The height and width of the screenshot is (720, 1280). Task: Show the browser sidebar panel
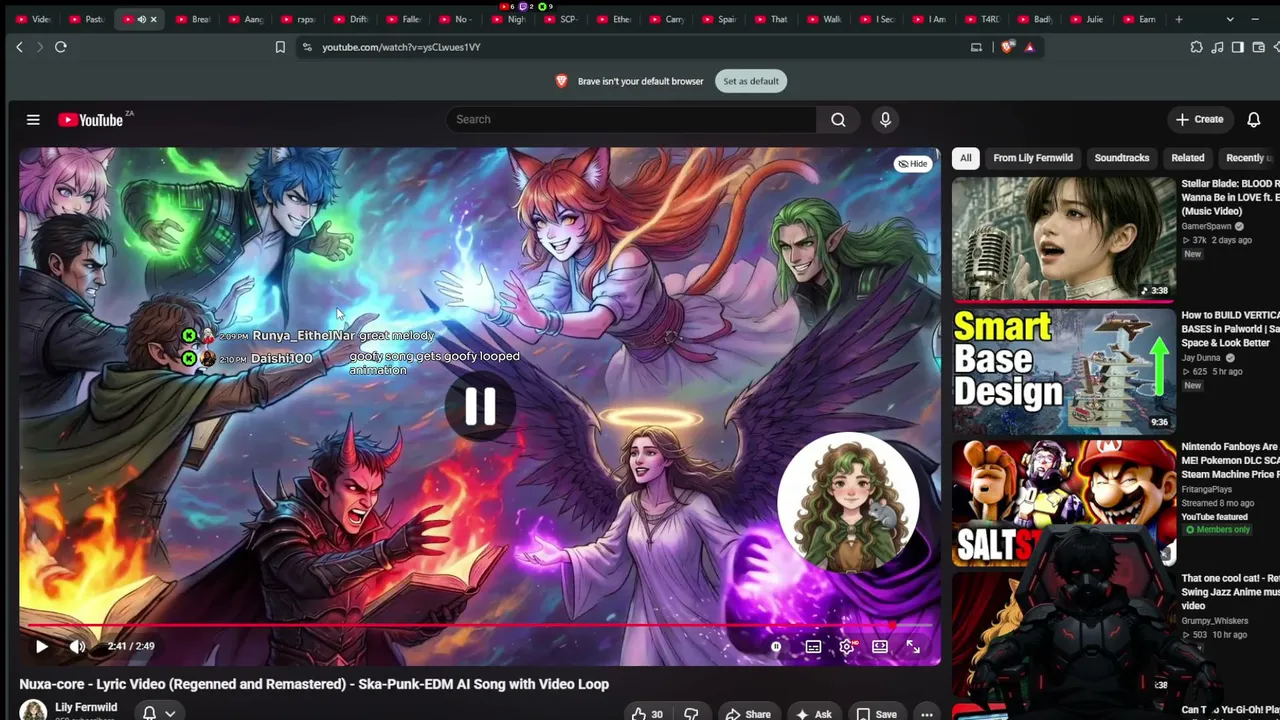click(x=1238, y=47)
